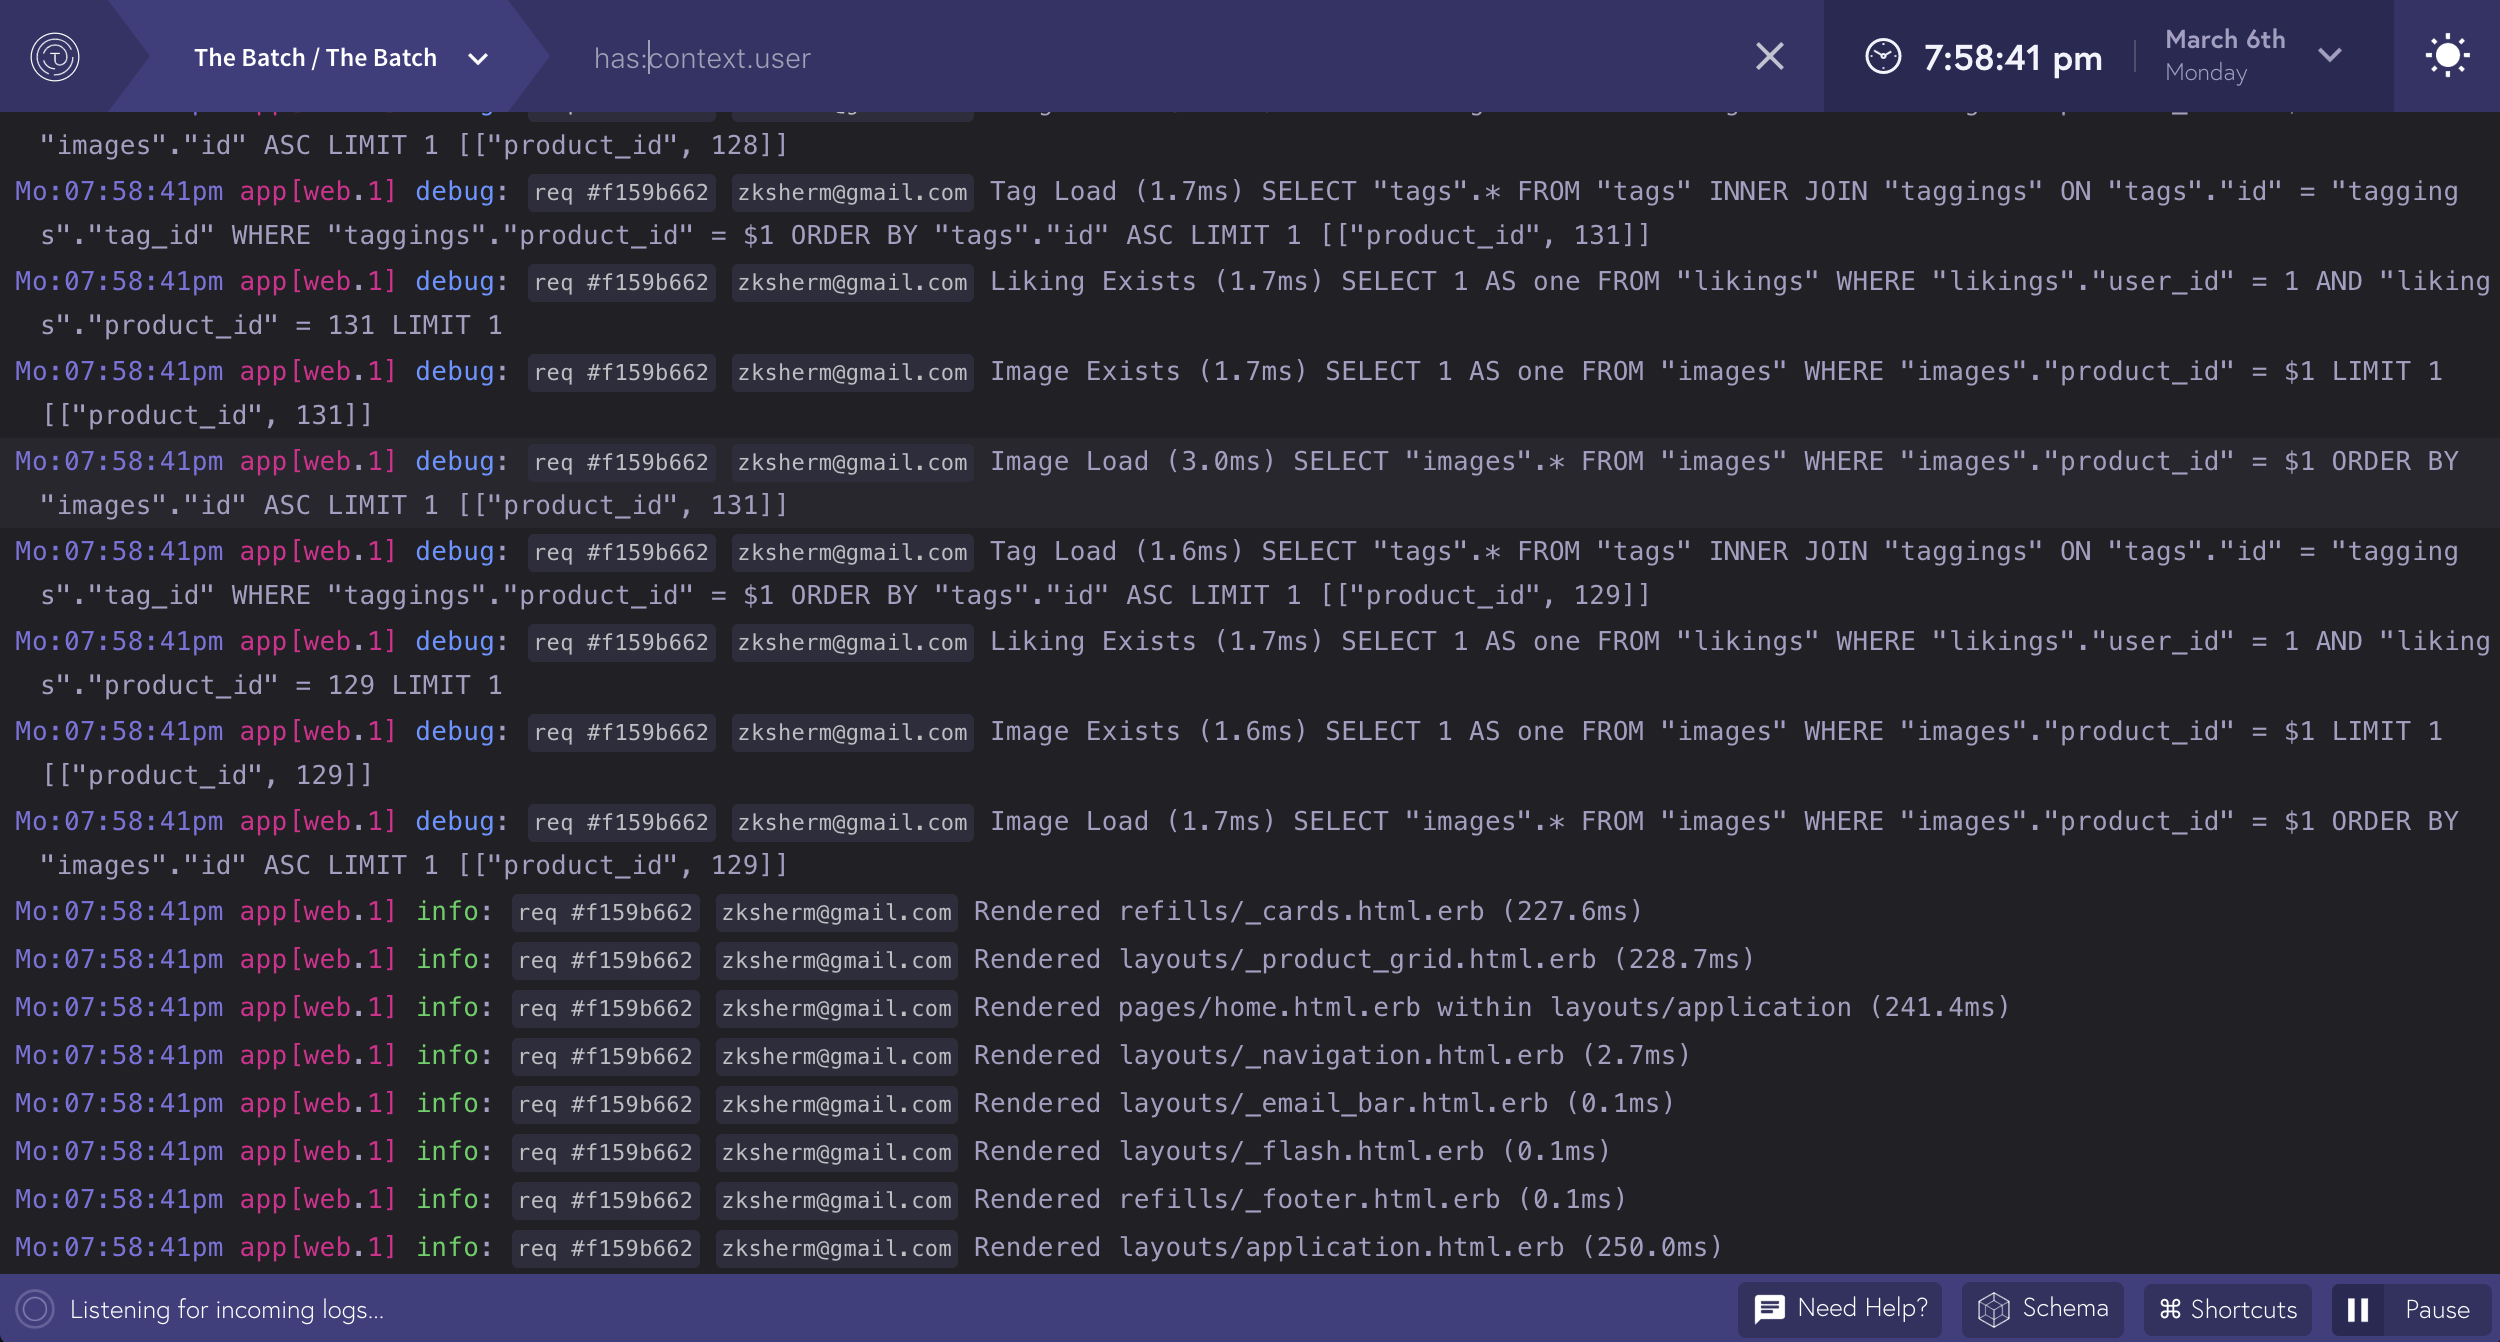Open Need Help? chat
The image size is (2500, 1342).
pos(1840,1309)
